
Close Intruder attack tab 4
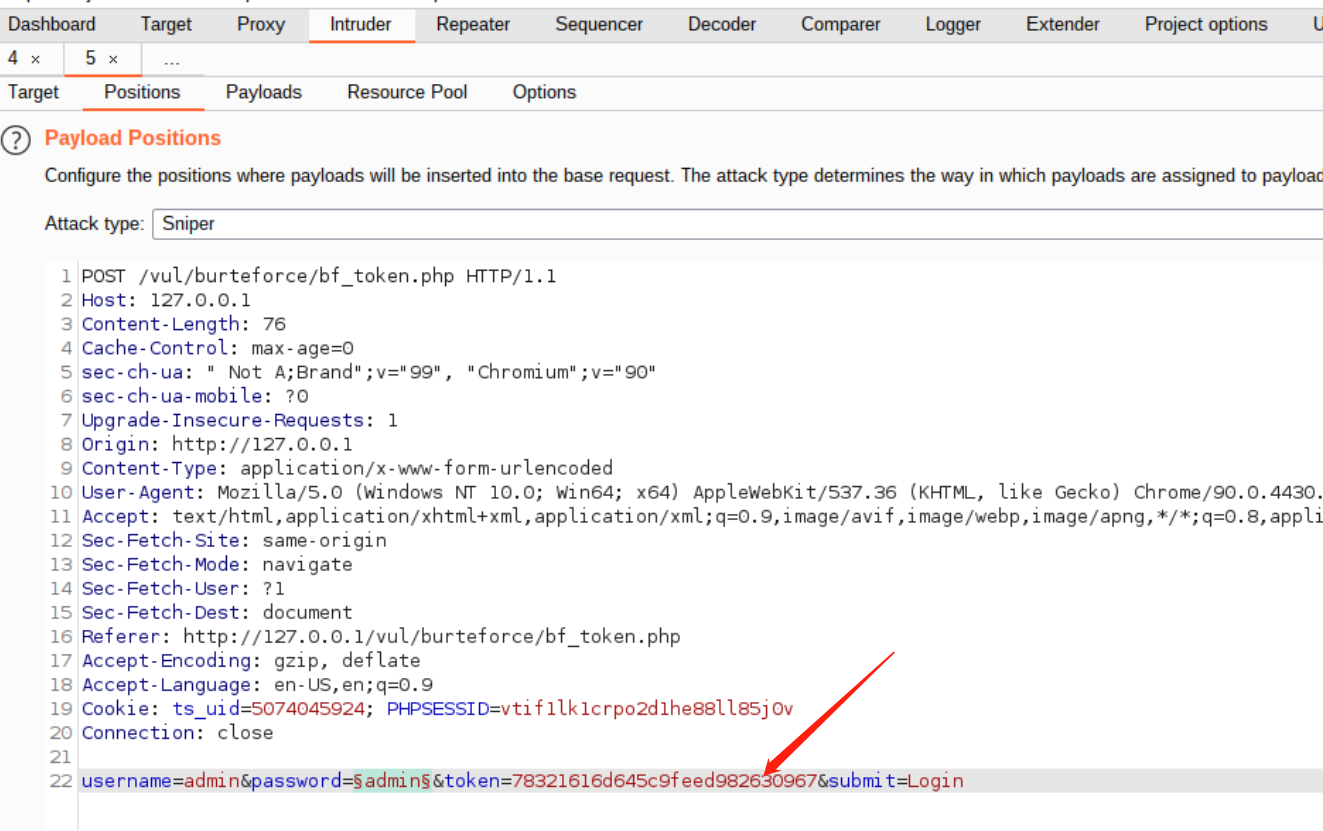click(36, 60)
